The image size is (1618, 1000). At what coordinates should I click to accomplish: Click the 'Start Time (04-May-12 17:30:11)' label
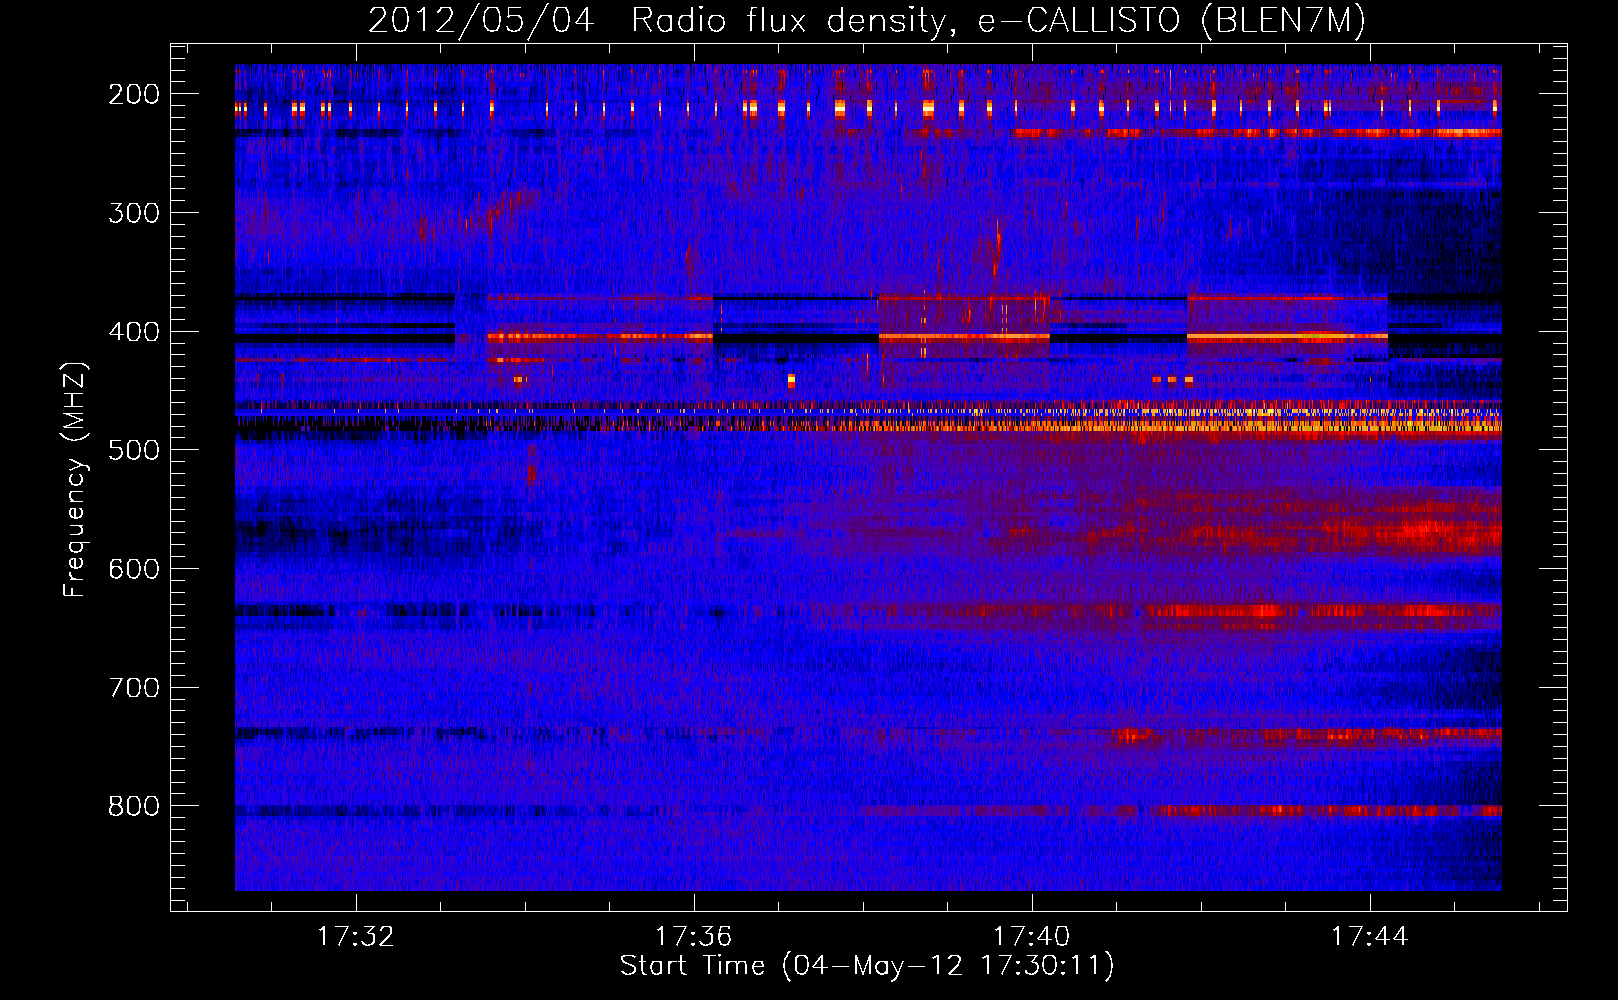867,966
